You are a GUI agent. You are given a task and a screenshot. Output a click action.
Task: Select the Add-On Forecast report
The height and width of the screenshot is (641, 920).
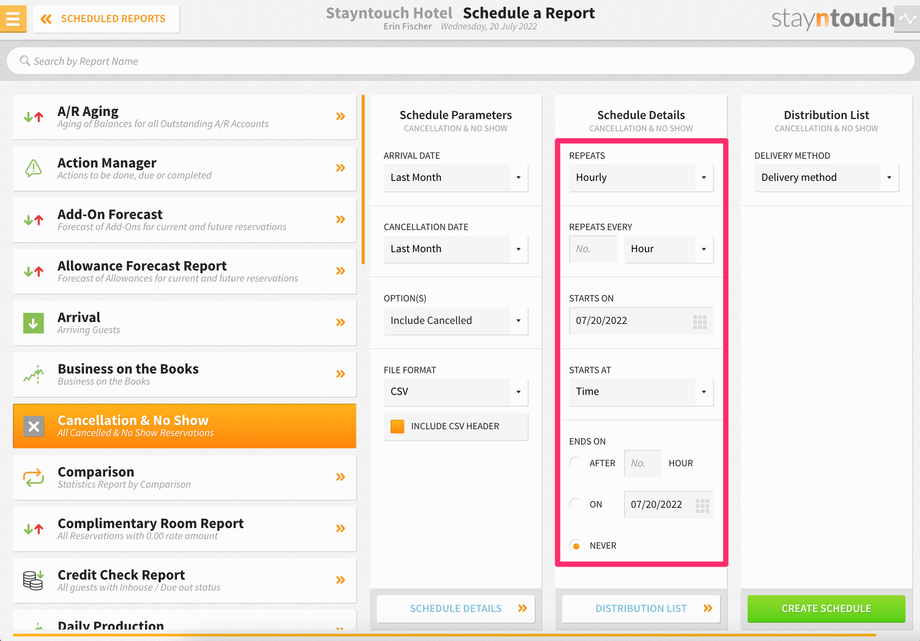click(x=184, y=220)
